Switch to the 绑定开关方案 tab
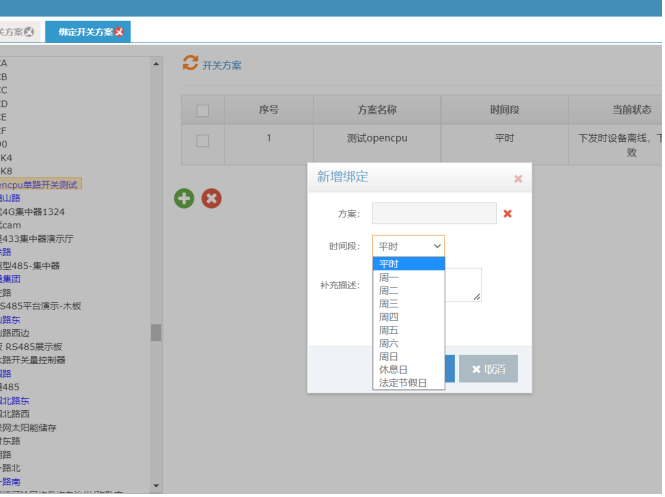665x497 pixels. 85,32
